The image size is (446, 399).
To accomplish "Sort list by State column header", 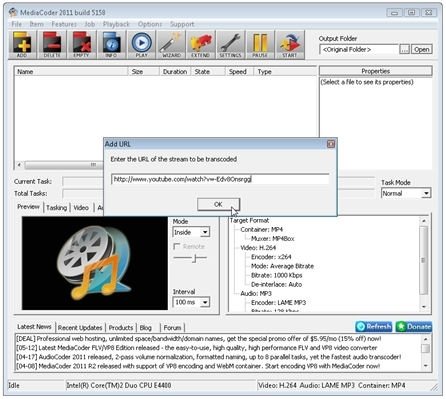I will tap(208, 72).
